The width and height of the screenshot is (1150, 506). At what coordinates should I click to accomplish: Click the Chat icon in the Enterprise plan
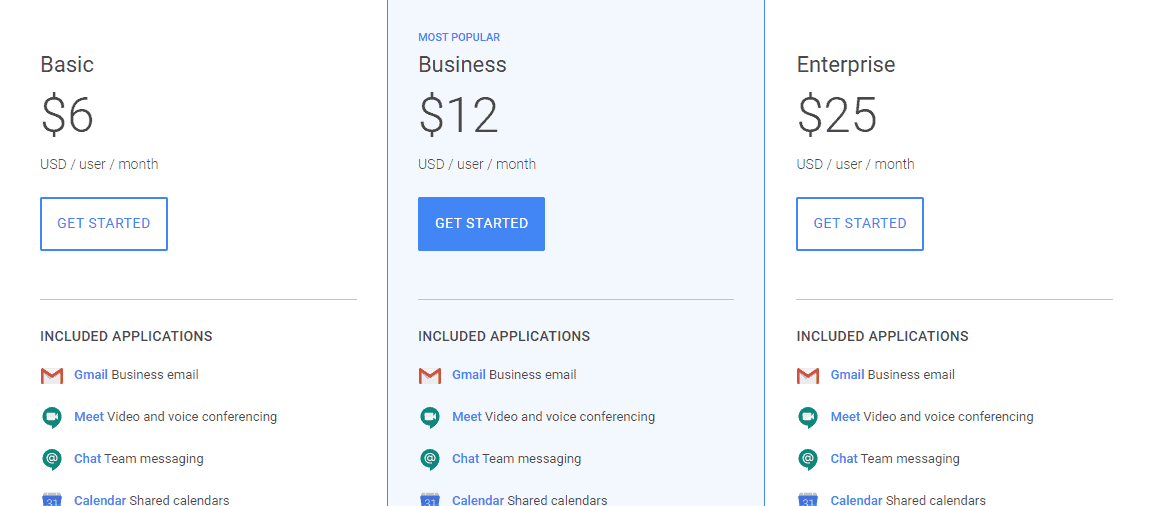(x=808, y=460)
